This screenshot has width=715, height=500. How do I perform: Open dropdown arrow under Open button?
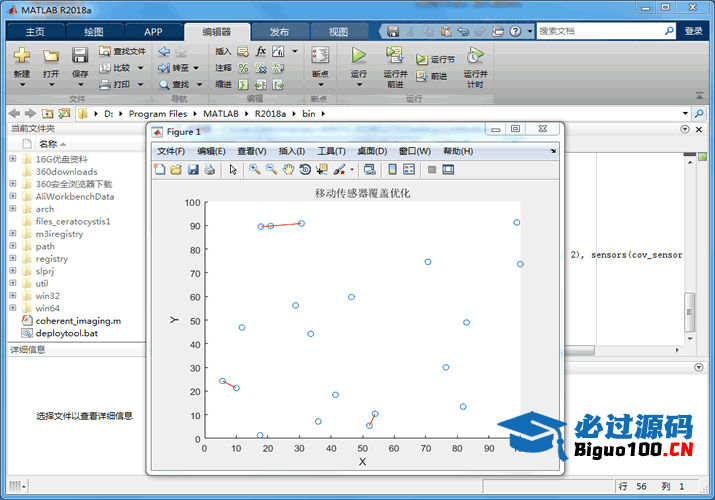pyautogui.click(x=51, y=84)
